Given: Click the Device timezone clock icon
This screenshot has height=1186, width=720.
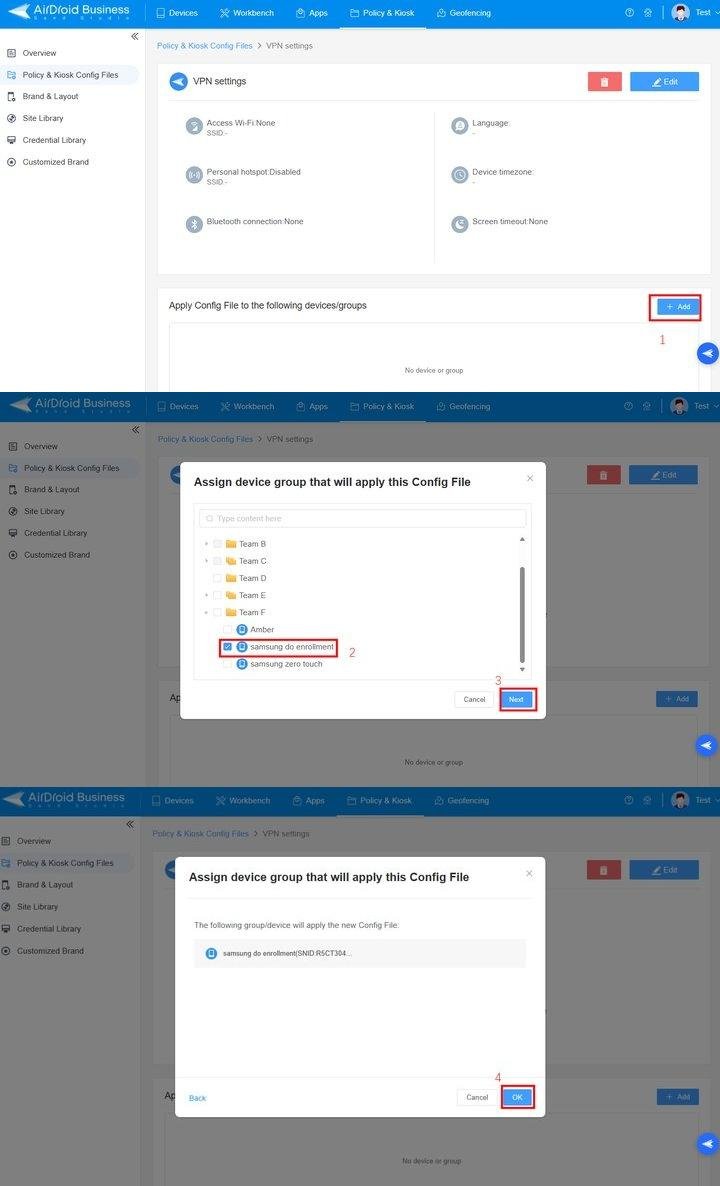Looking at the screenshot, I should (460, 175).
